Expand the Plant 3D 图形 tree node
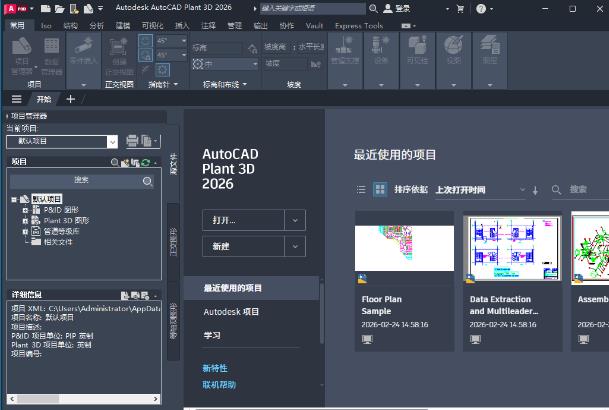The image size is (609, 410). click(25, 221)
